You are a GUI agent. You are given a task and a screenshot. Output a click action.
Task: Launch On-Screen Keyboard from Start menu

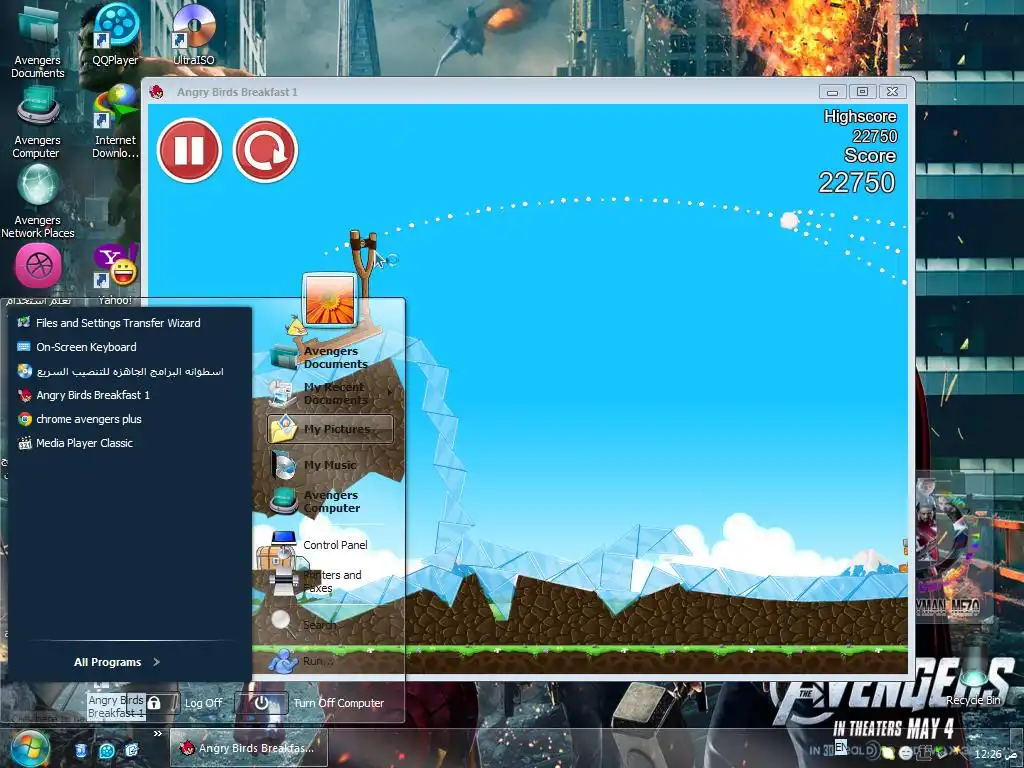(77, 347)
